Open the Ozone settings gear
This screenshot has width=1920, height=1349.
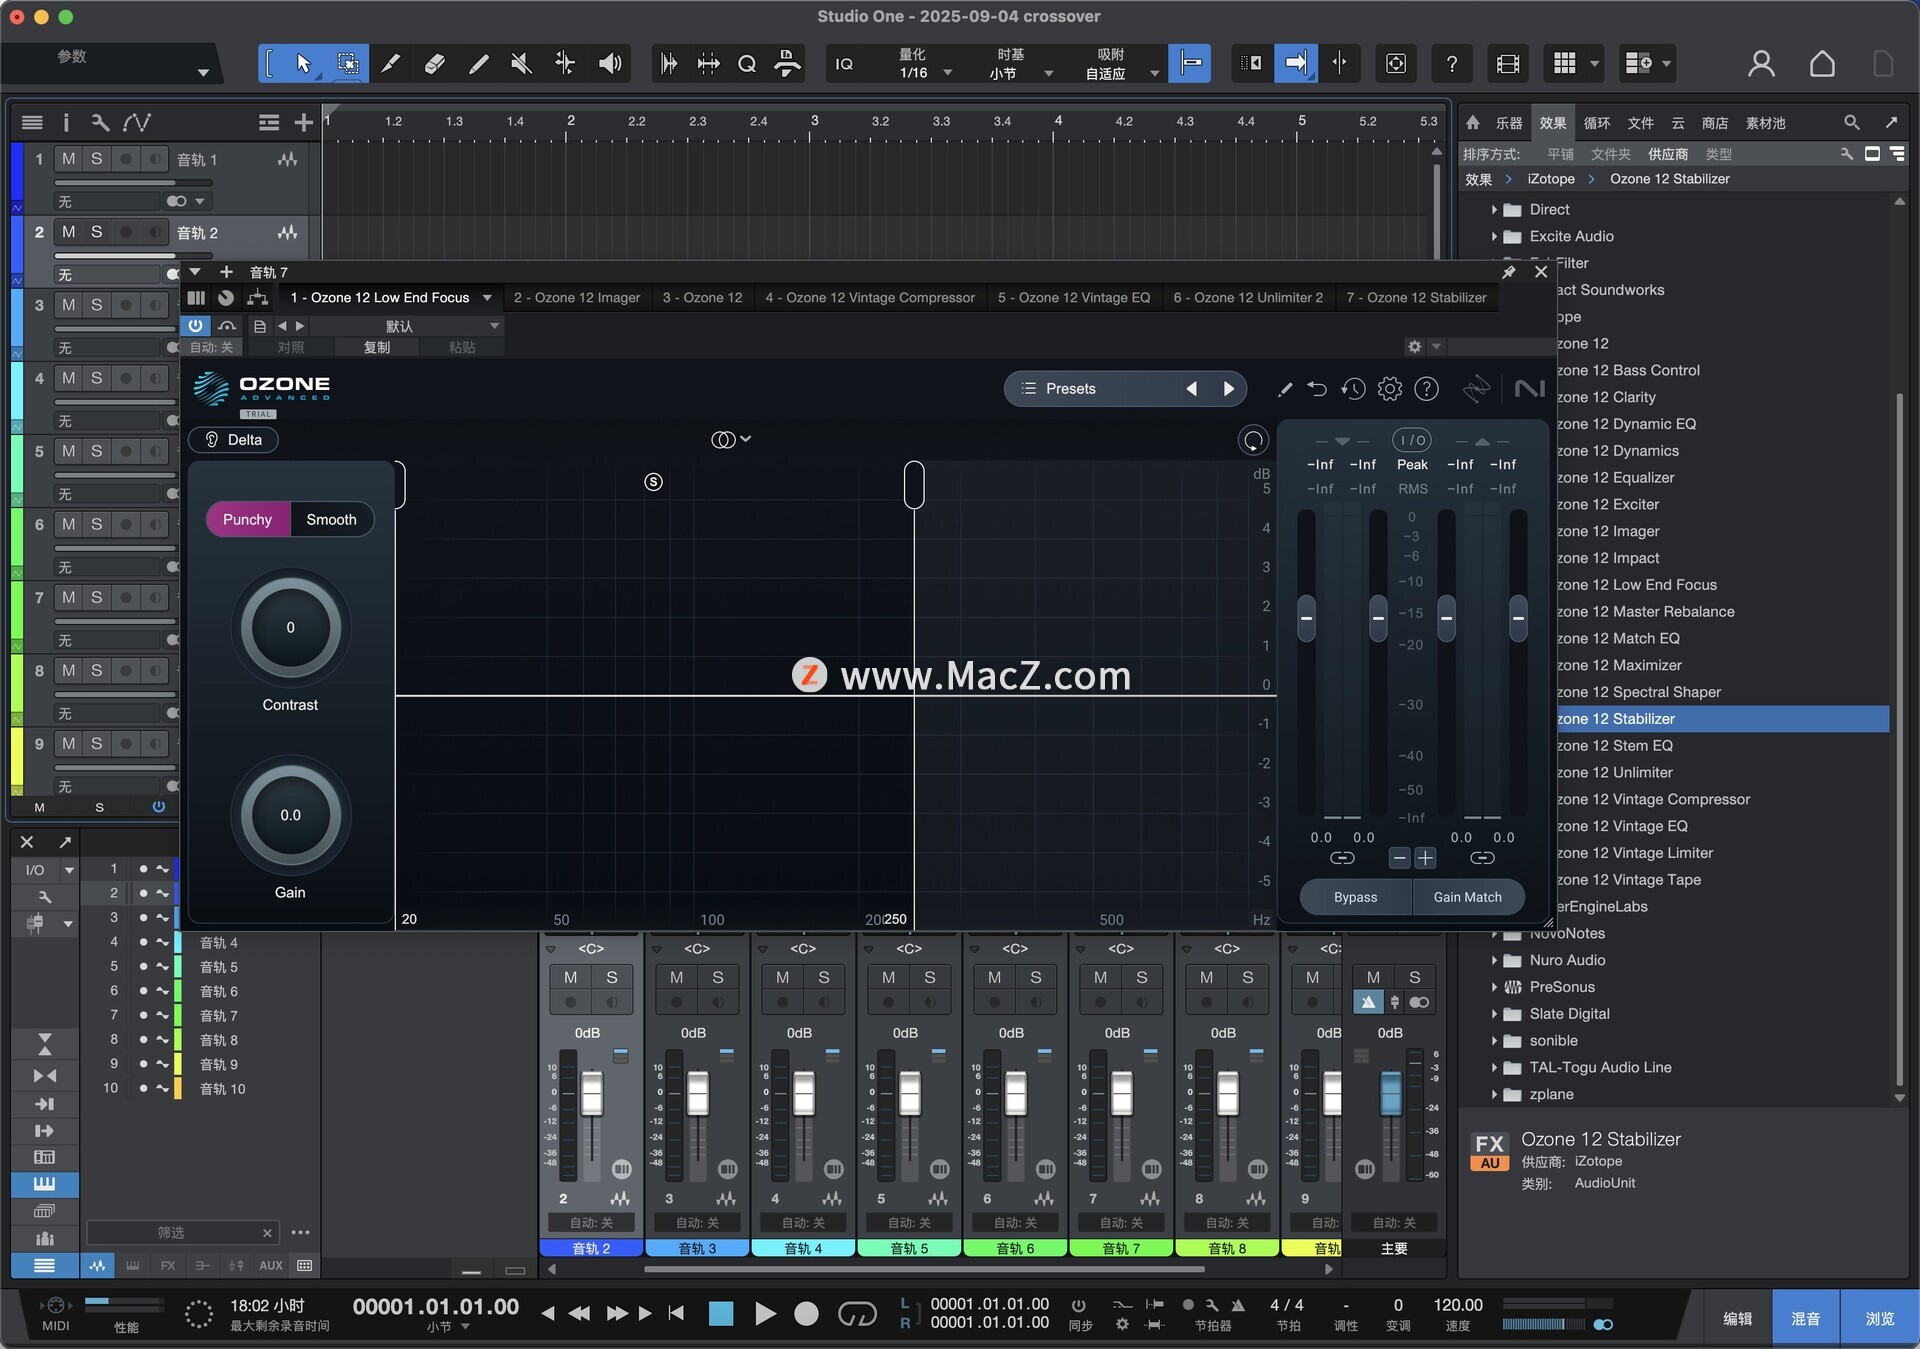click(1389, 389)
